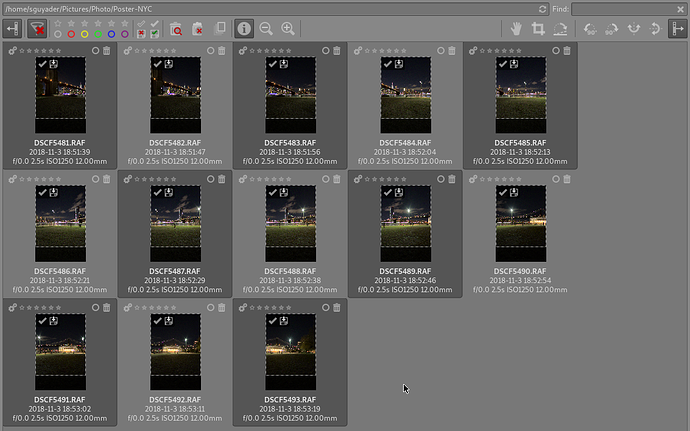
Task: Zoom out thumbnails with magnifier minus
Action: coord(266,29)
